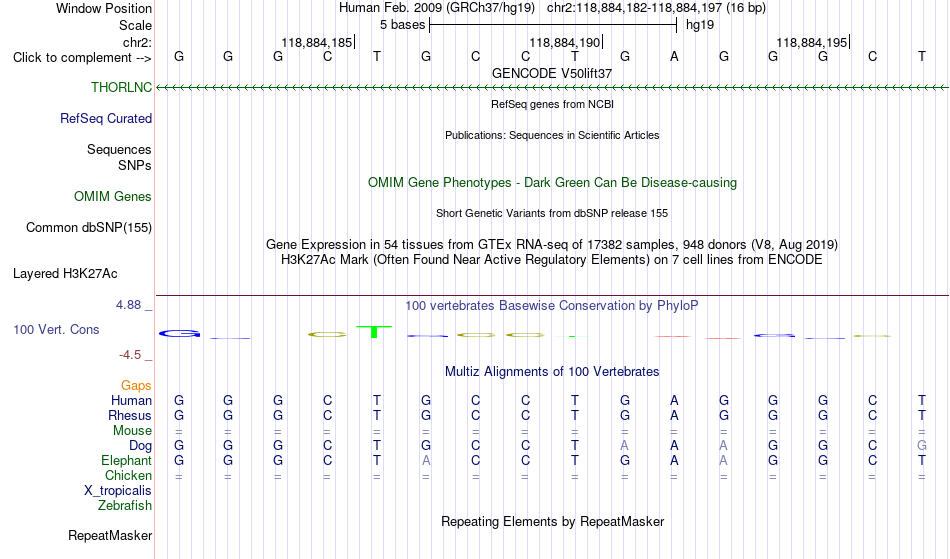Click the 5 bases scale bar
The image size is (950, 559).
(553, 25)
